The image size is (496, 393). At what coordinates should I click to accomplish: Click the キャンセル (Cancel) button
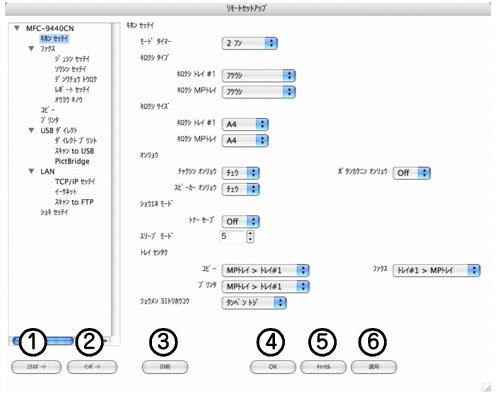pyautogui.click(x=323, y=367)
